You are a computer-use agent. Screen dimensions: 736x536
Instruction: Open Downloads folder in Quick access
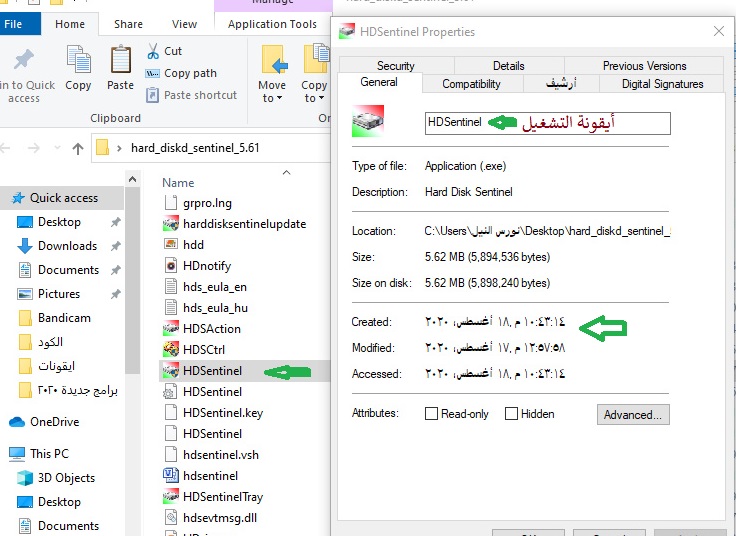[67, 246]
